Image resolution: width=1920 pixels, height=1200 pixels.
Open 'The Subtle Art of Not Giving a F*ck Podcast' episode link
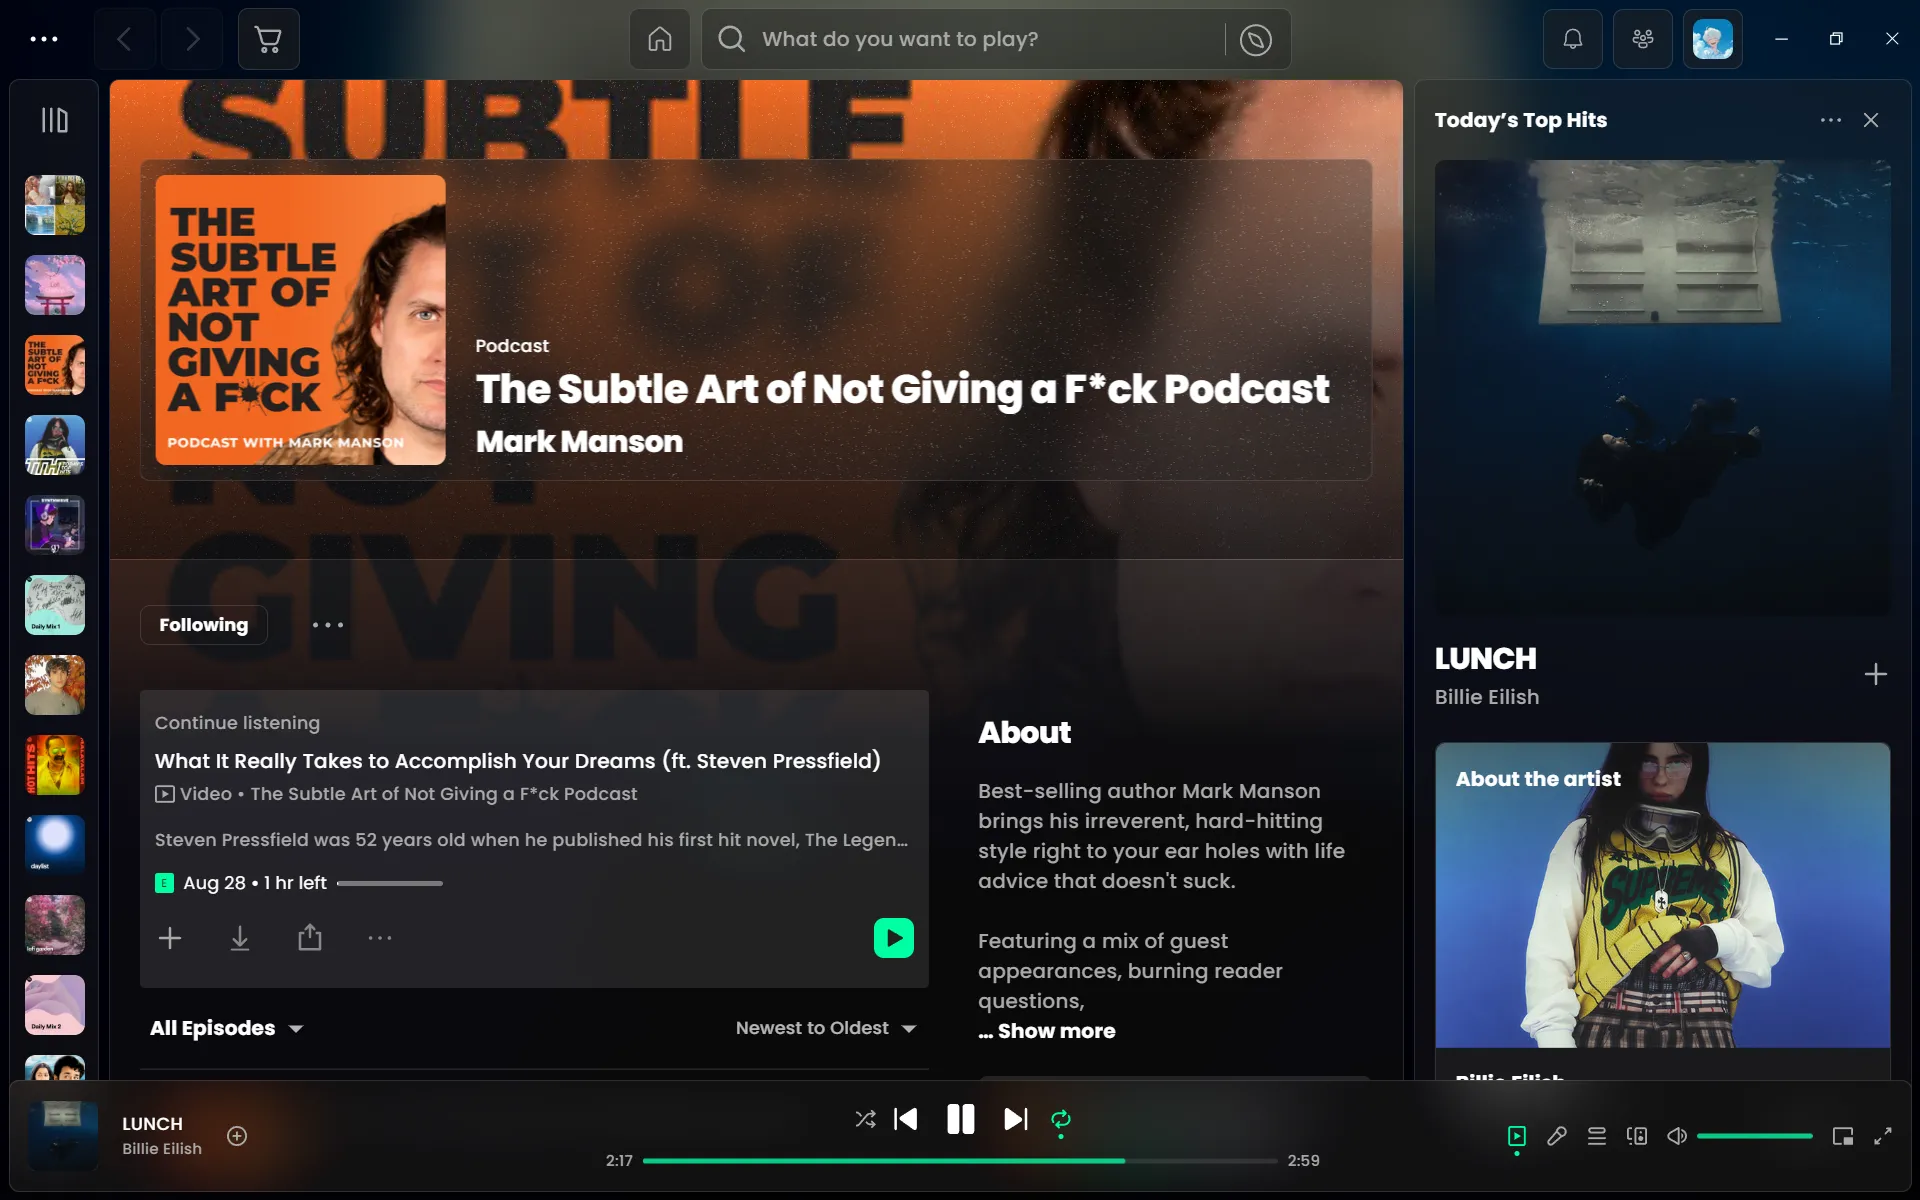click(444, 794)
